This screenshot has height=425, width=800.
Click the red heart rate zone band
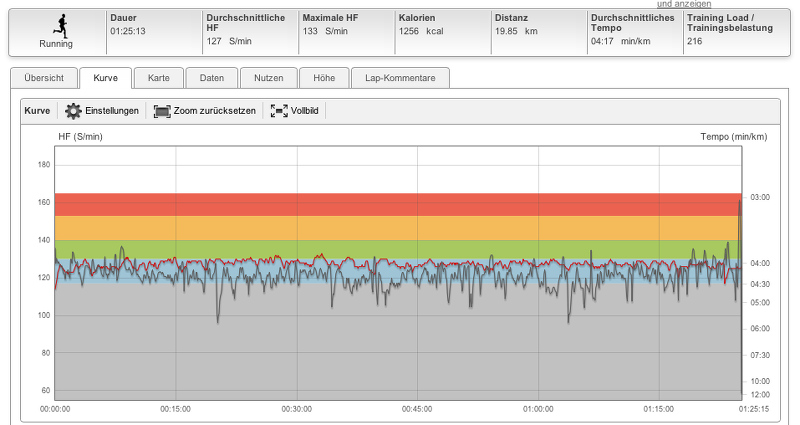[x=398, y=205]
